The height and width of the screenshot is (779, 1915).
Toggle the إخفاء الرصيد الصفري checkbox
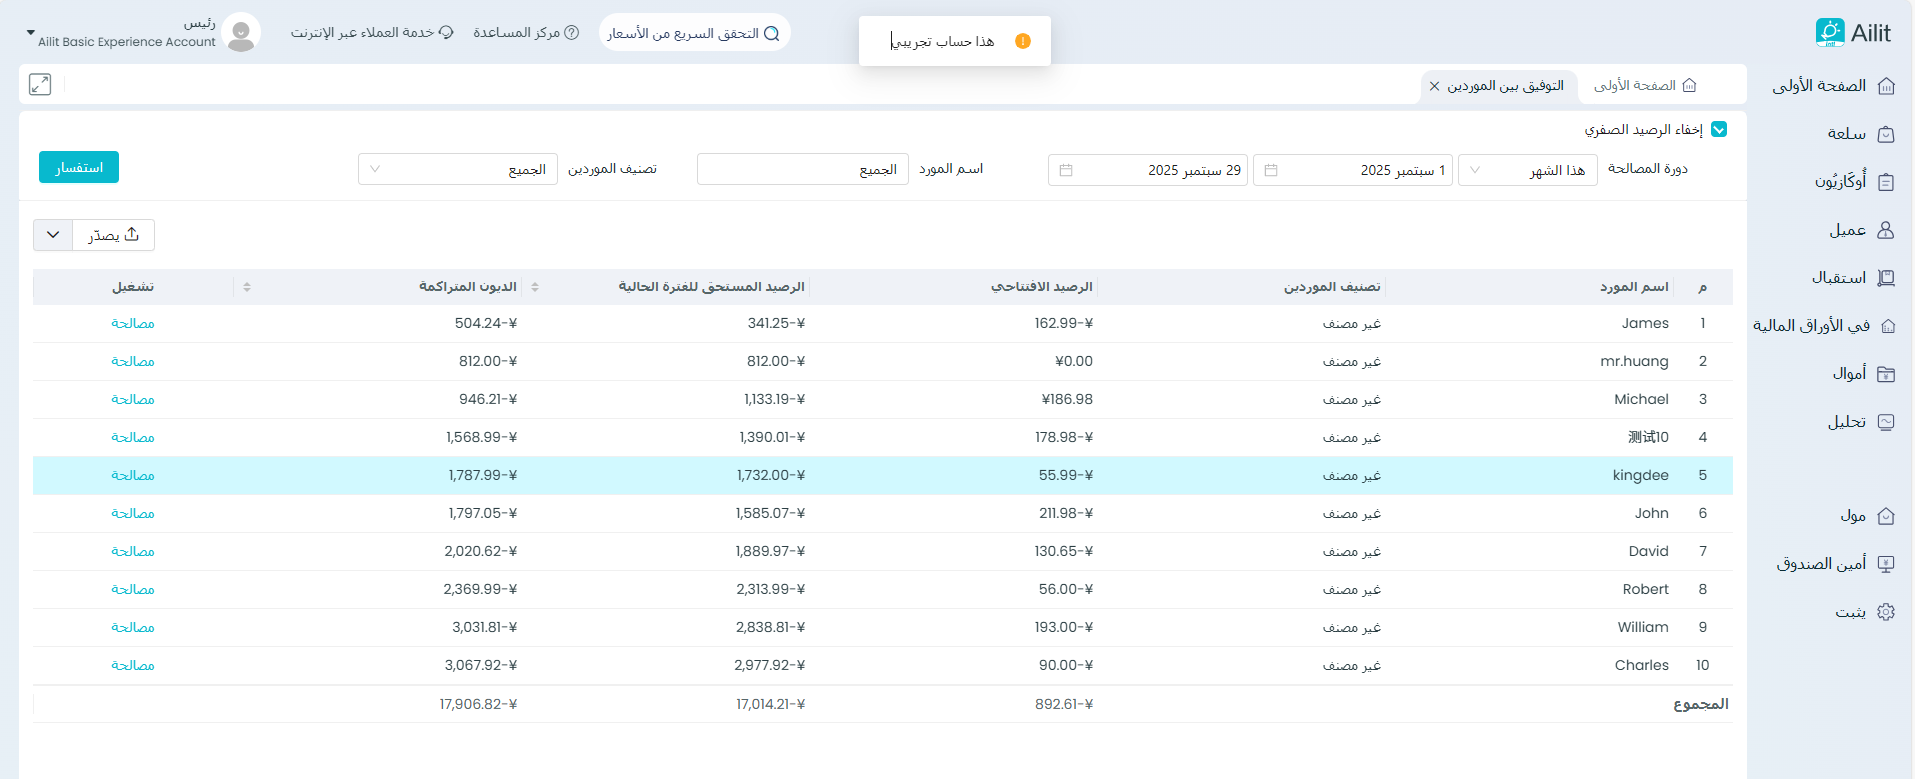[1719, 129]
